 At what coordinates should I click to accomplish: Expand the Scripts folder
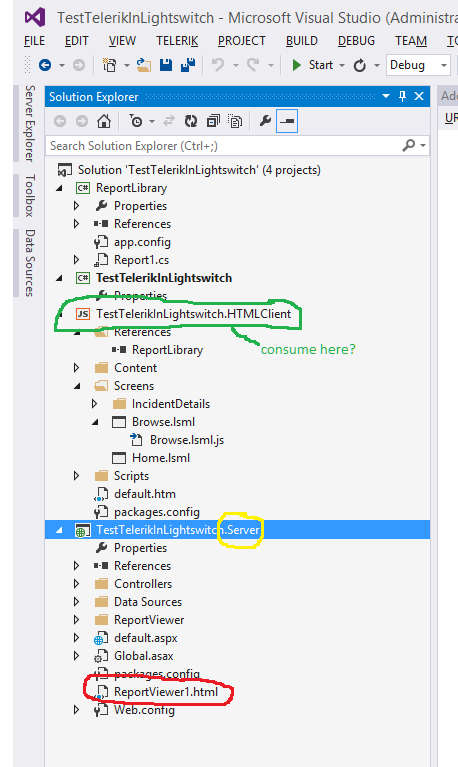click(77, 475)
